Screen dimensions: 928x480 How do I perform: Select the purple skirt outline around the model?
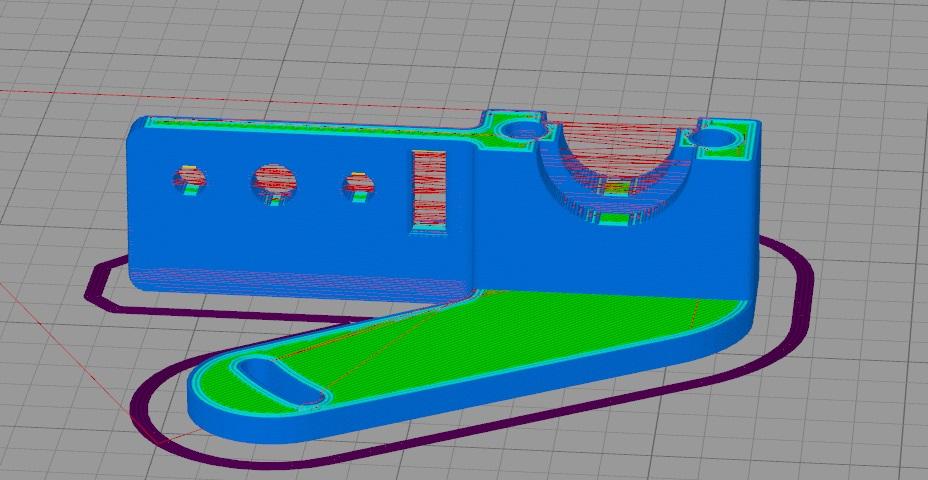pyautogui.click(x=450, y=355)
